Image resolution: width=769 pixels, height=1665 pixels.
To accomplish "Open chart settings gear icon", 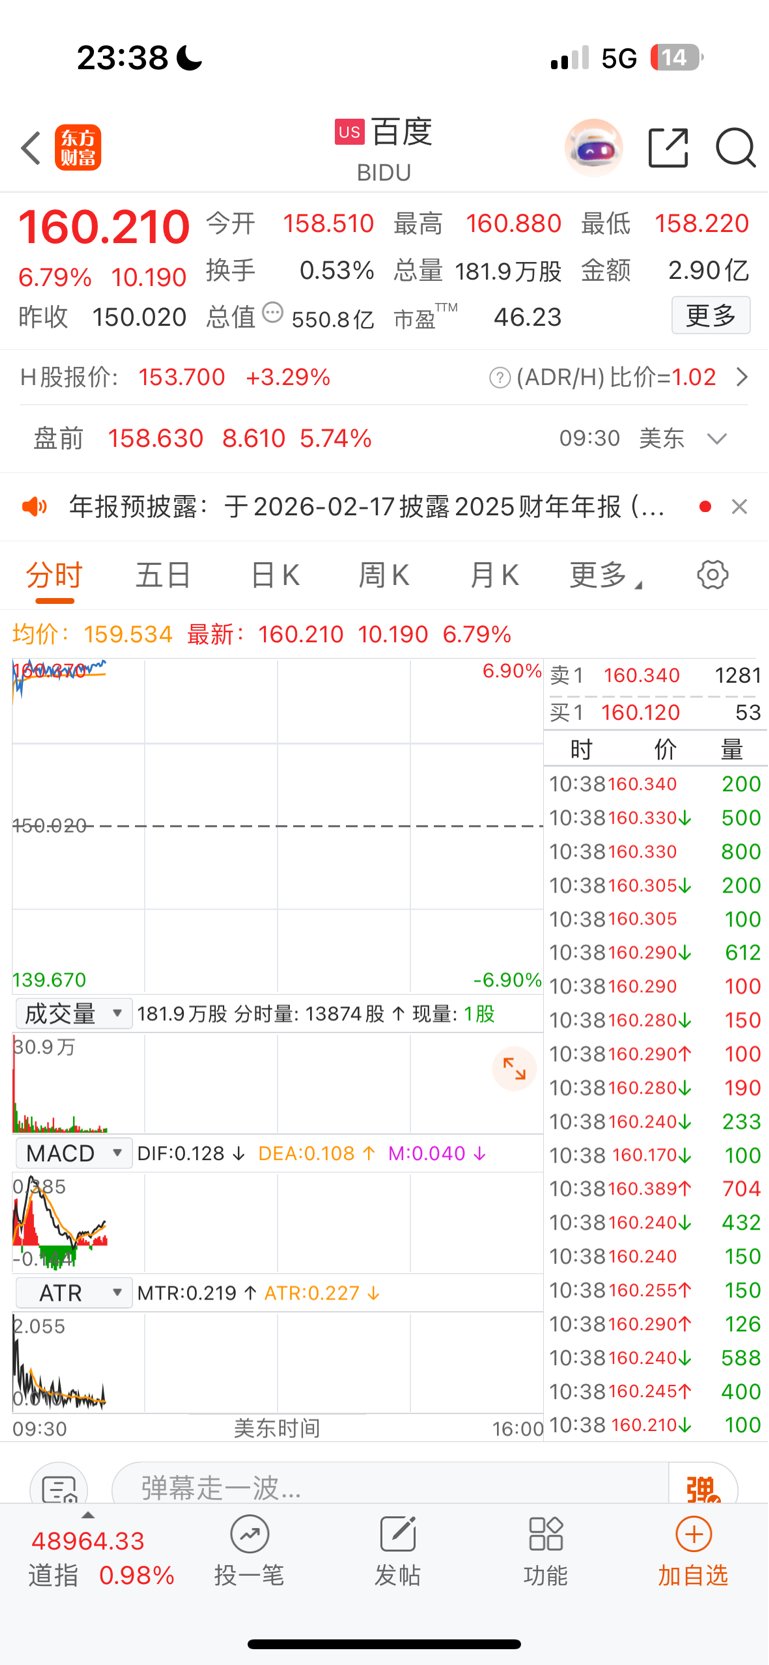I will 712,575.
